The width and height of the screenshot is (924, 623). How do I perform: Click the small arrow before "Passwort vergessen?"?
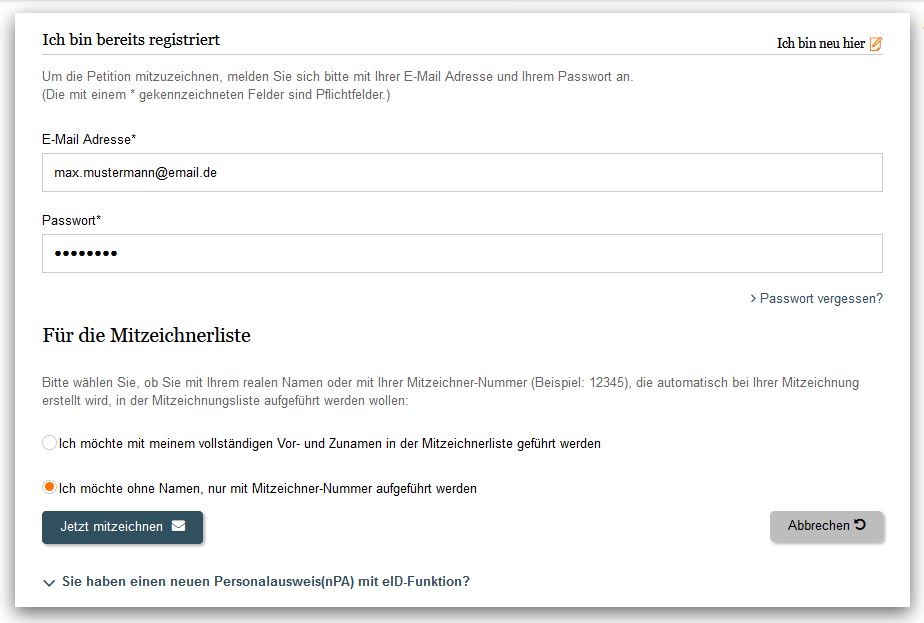(x=753, y=298)
